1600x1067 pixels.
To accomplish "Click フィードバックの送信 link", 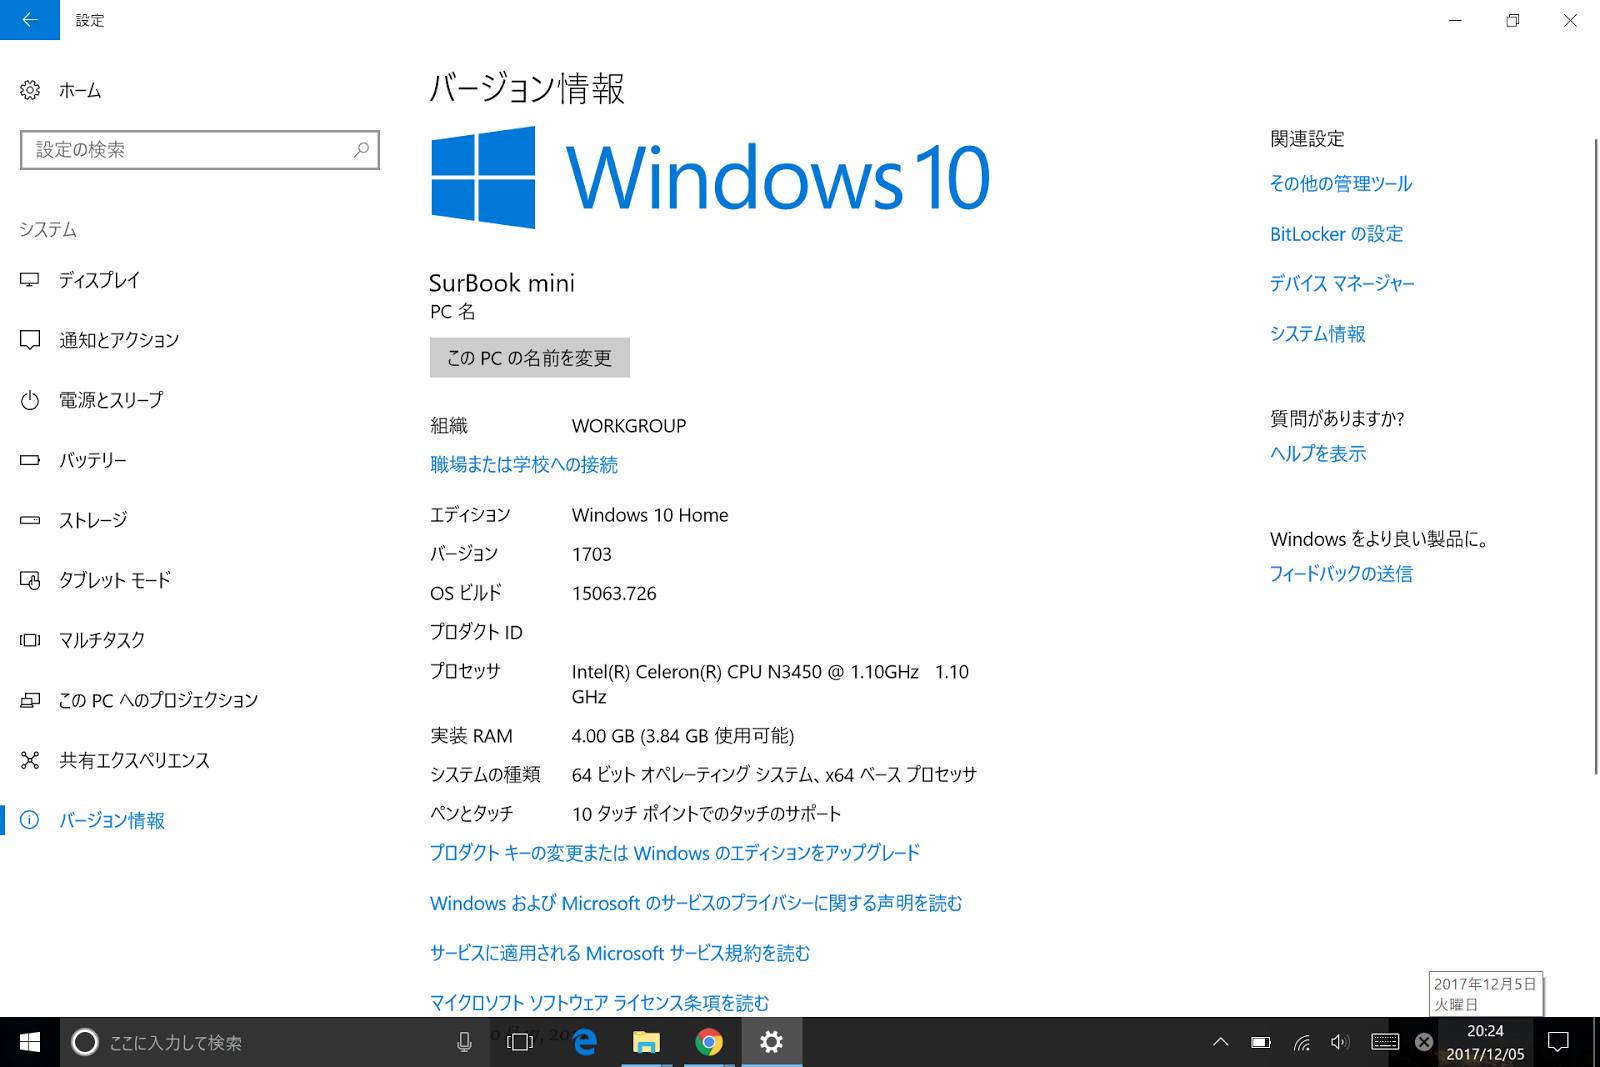I will tap(1341, 574).
